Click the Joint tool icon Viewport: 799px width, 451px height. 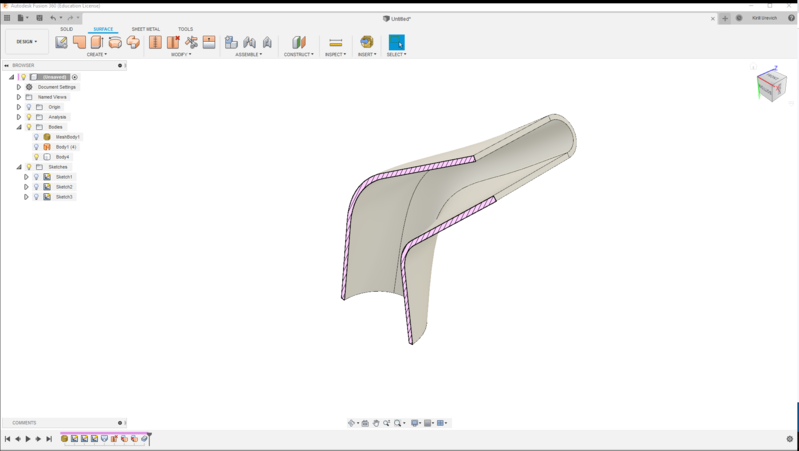[249, 42]
